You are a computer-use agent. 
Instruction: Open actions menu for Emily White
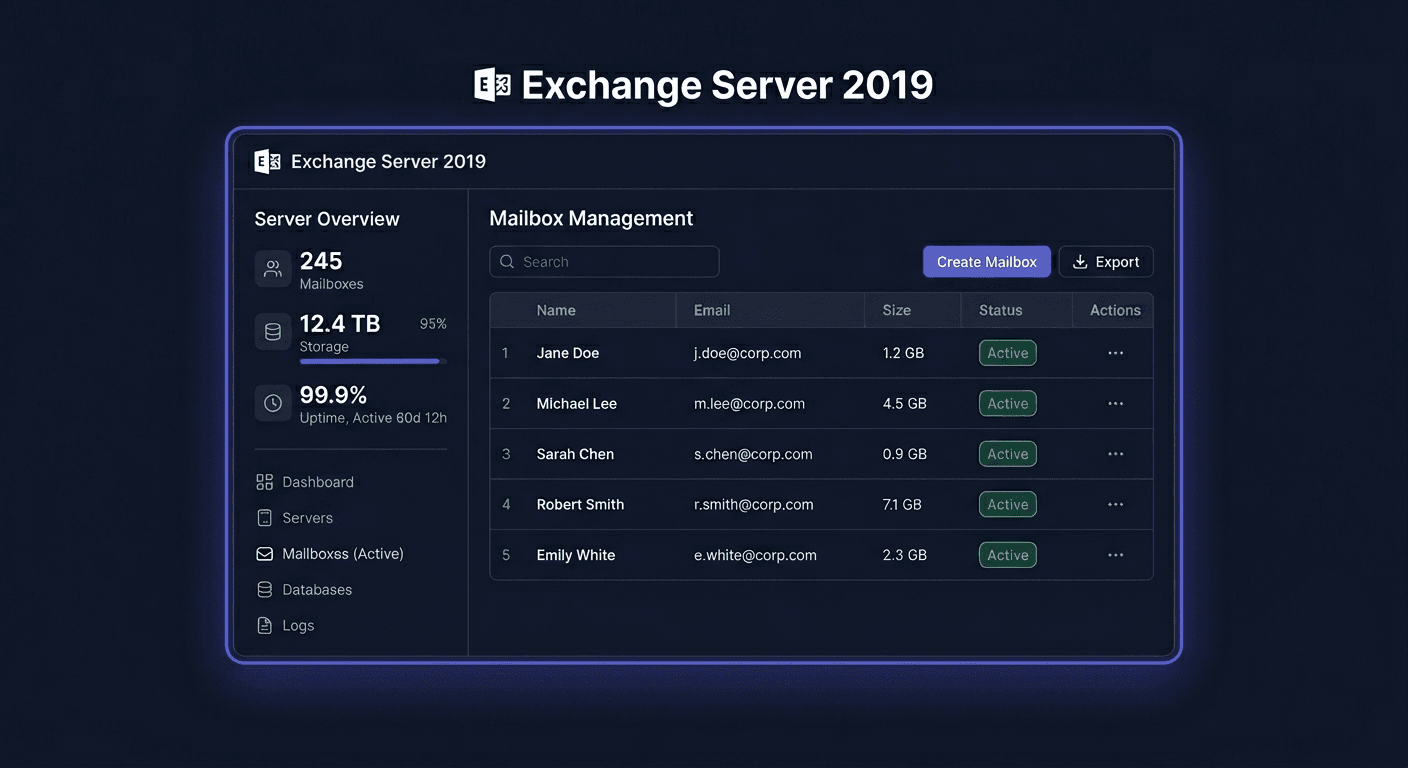click(x=1115, y=554)
